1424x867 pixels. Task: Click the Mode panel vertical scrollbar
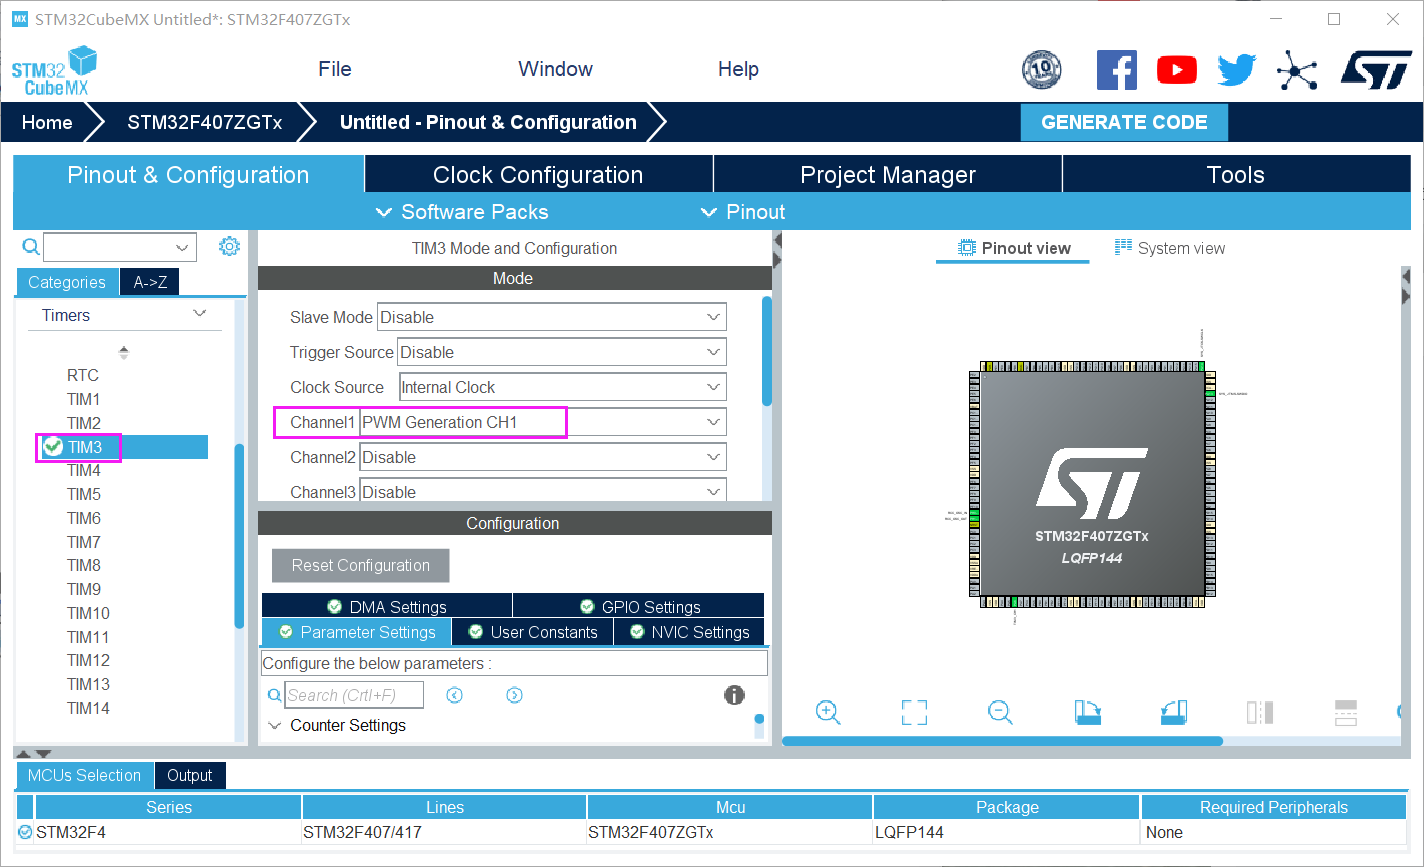(x=767, y=351)
